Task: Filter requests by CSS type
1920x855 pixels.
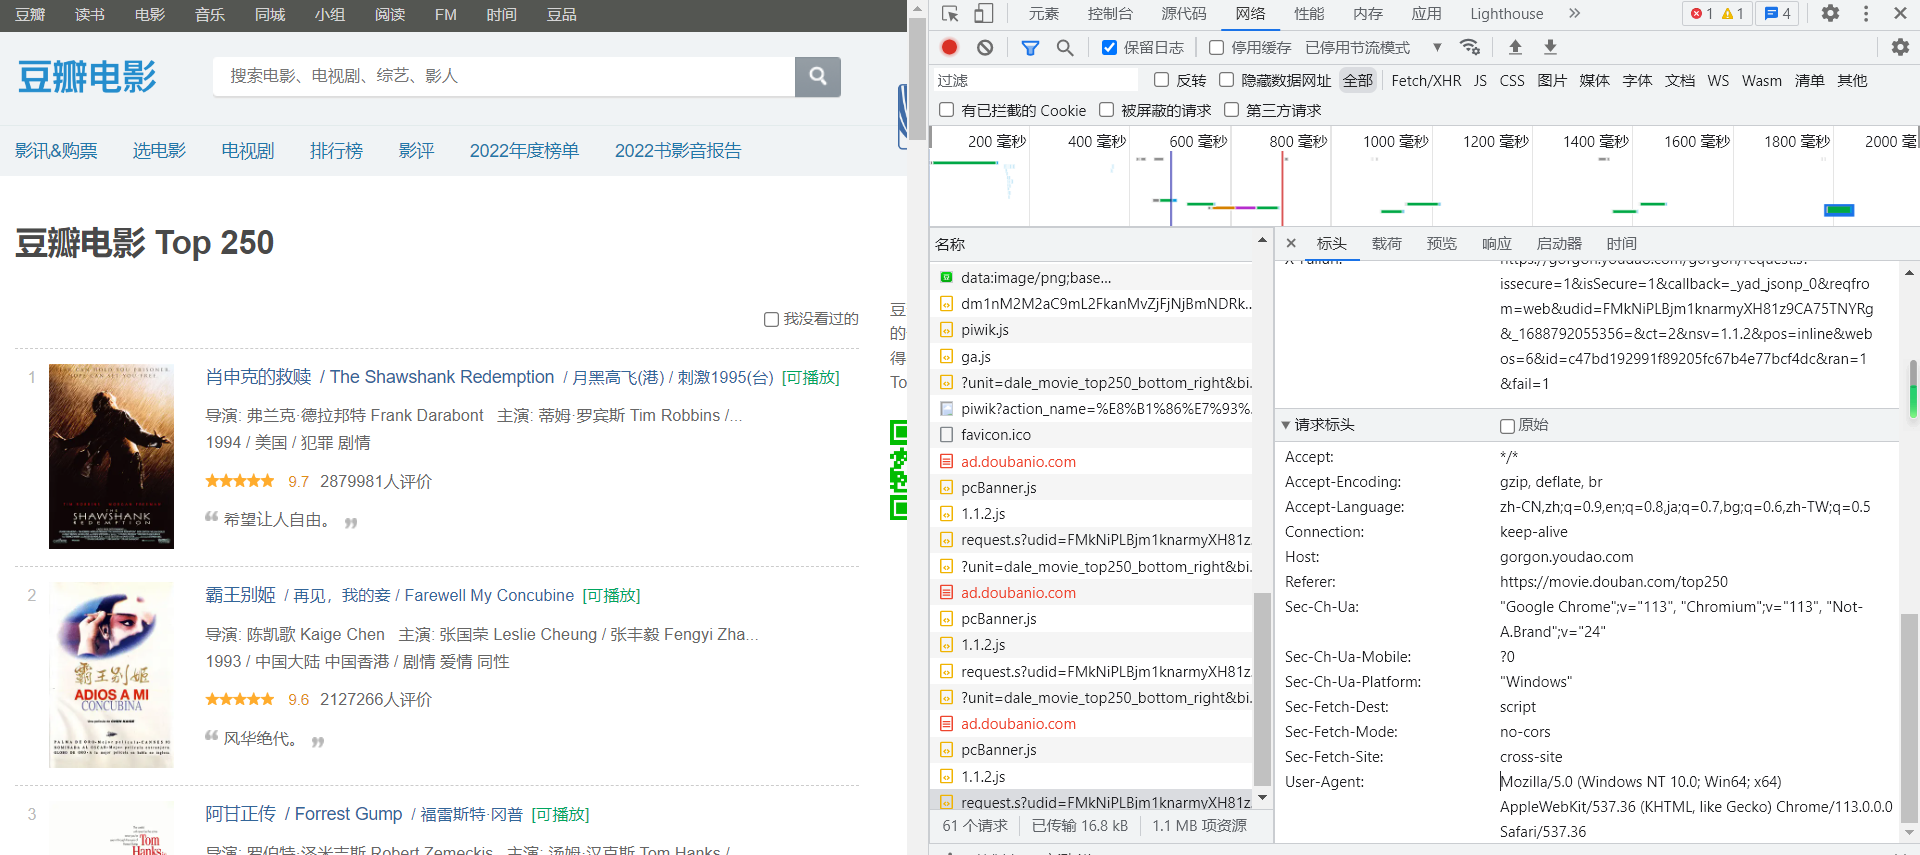Action: [1512, 81]
